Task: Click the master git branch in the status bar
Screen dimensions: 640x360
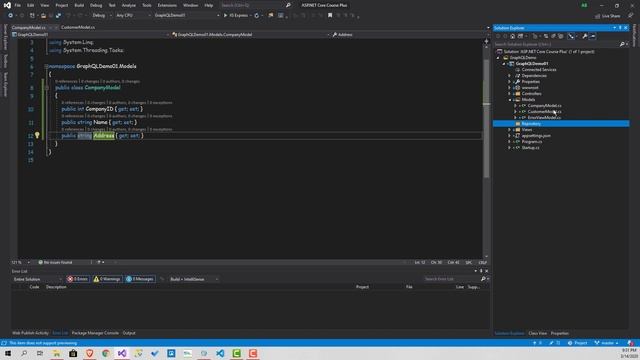Action: pos(607,343)
